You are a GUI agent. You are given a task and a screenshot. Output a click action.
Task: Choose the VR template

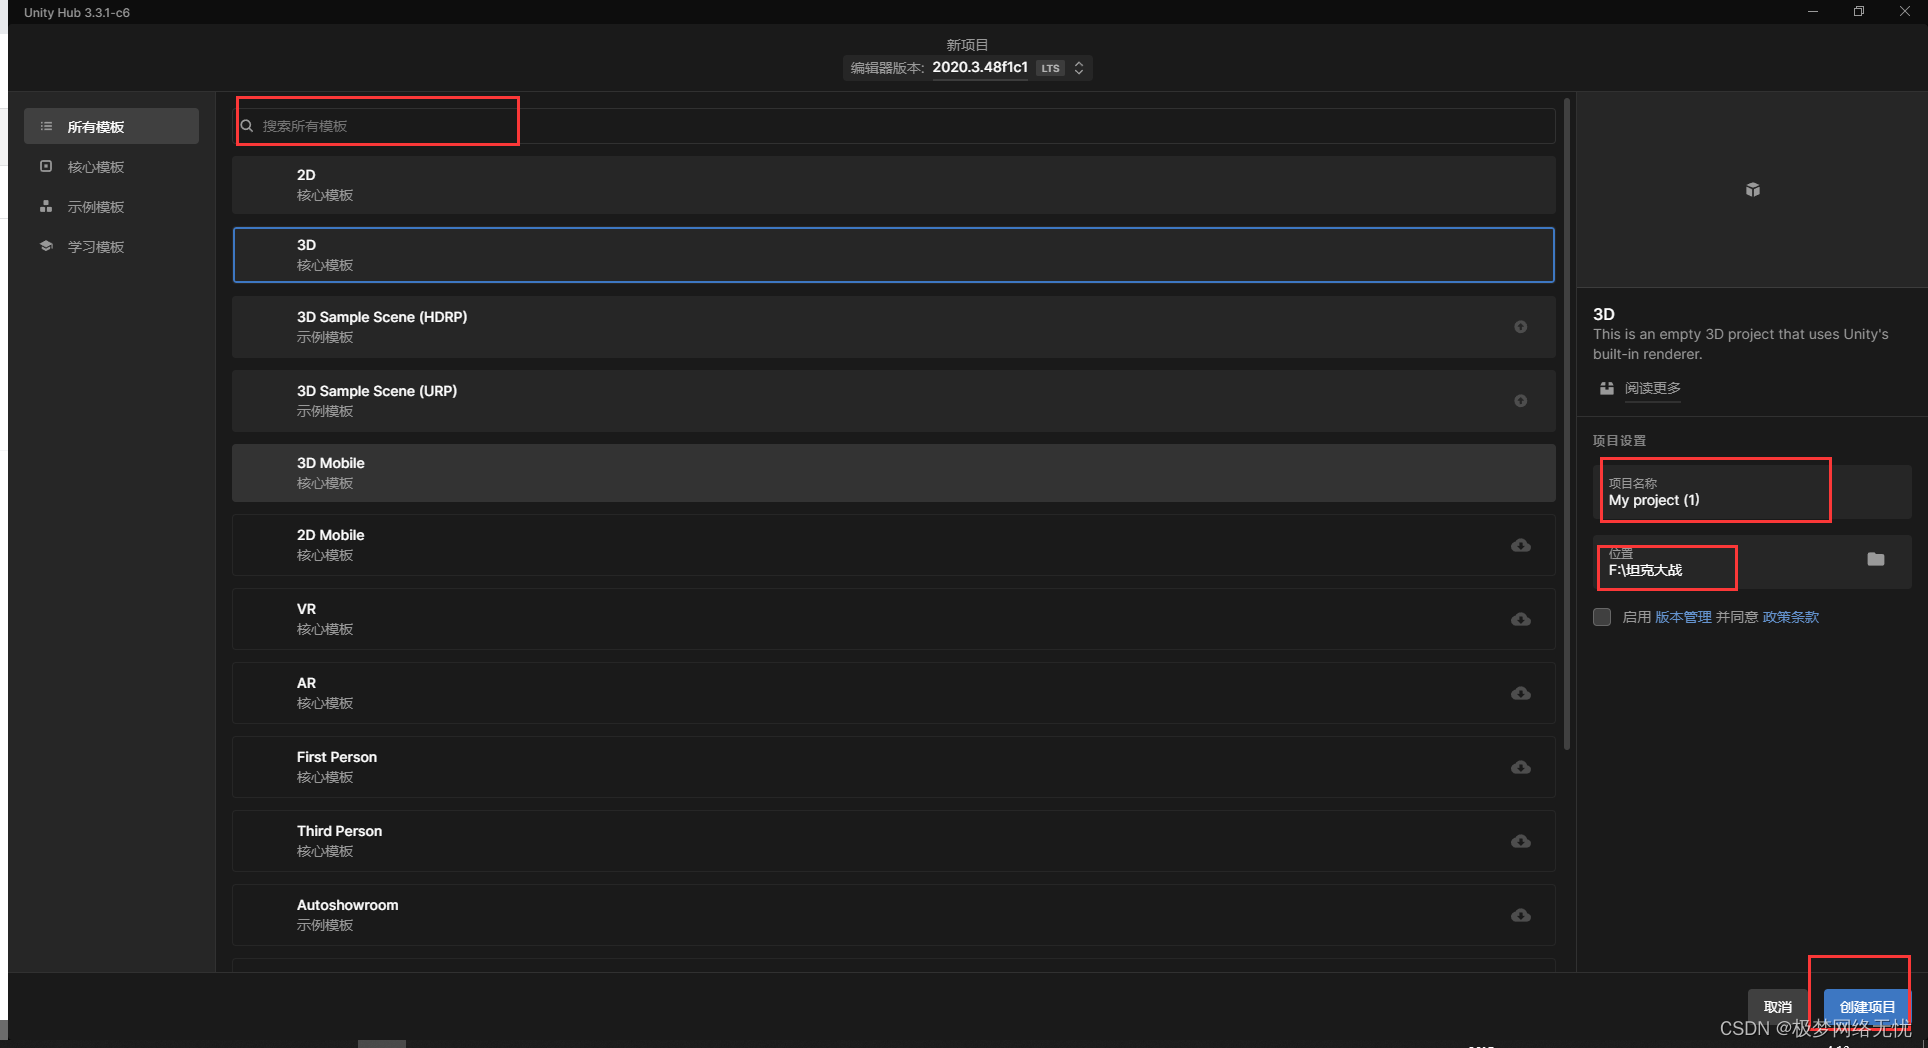(893, 619)
